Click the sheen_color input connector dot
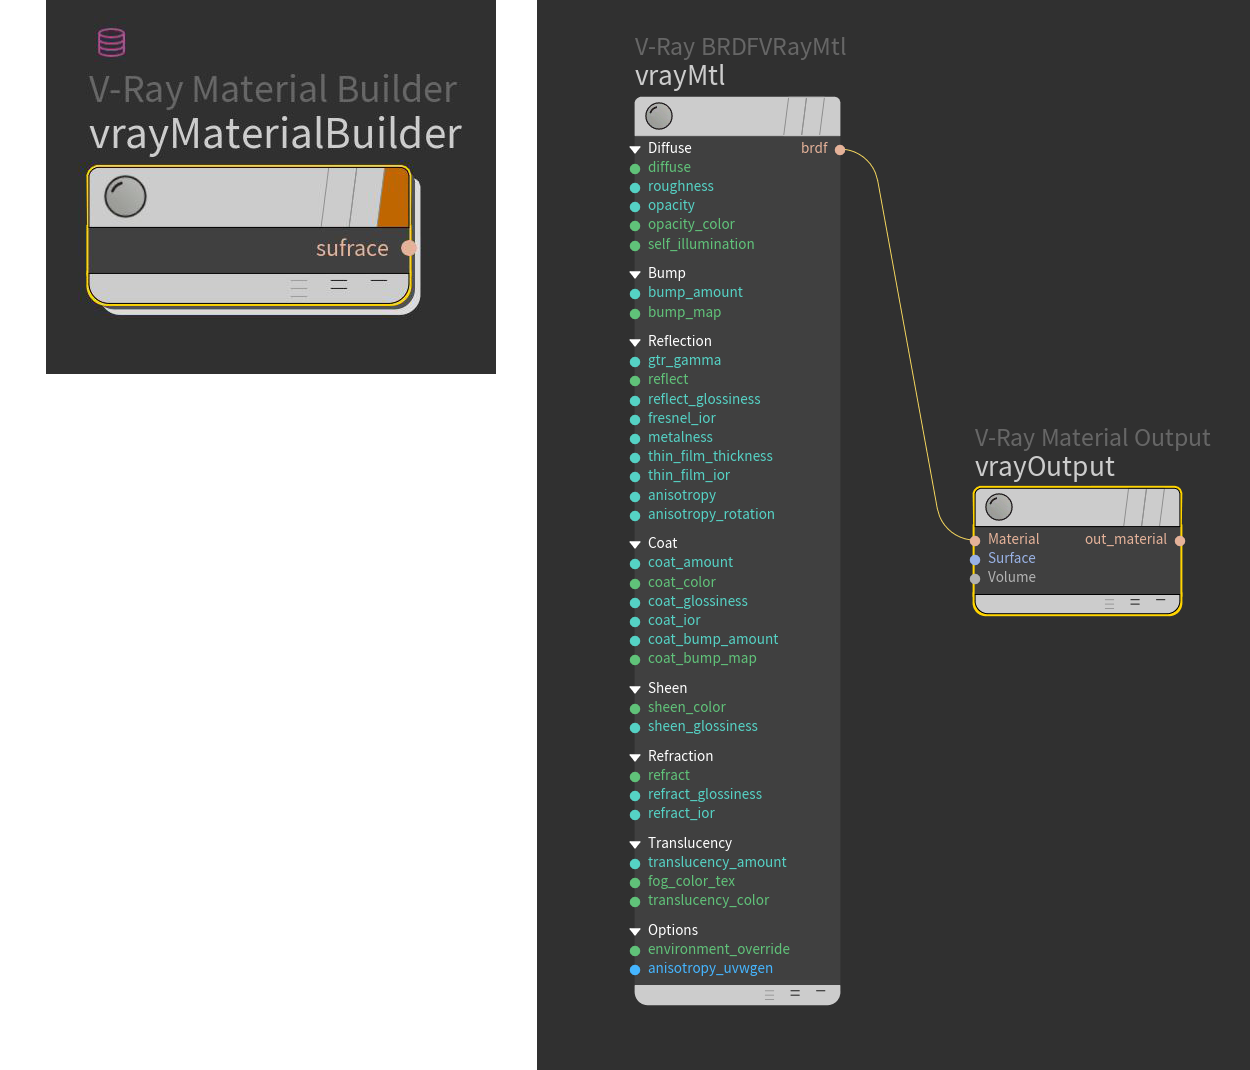The image size is (1250, 1070). tap(635, 709)
